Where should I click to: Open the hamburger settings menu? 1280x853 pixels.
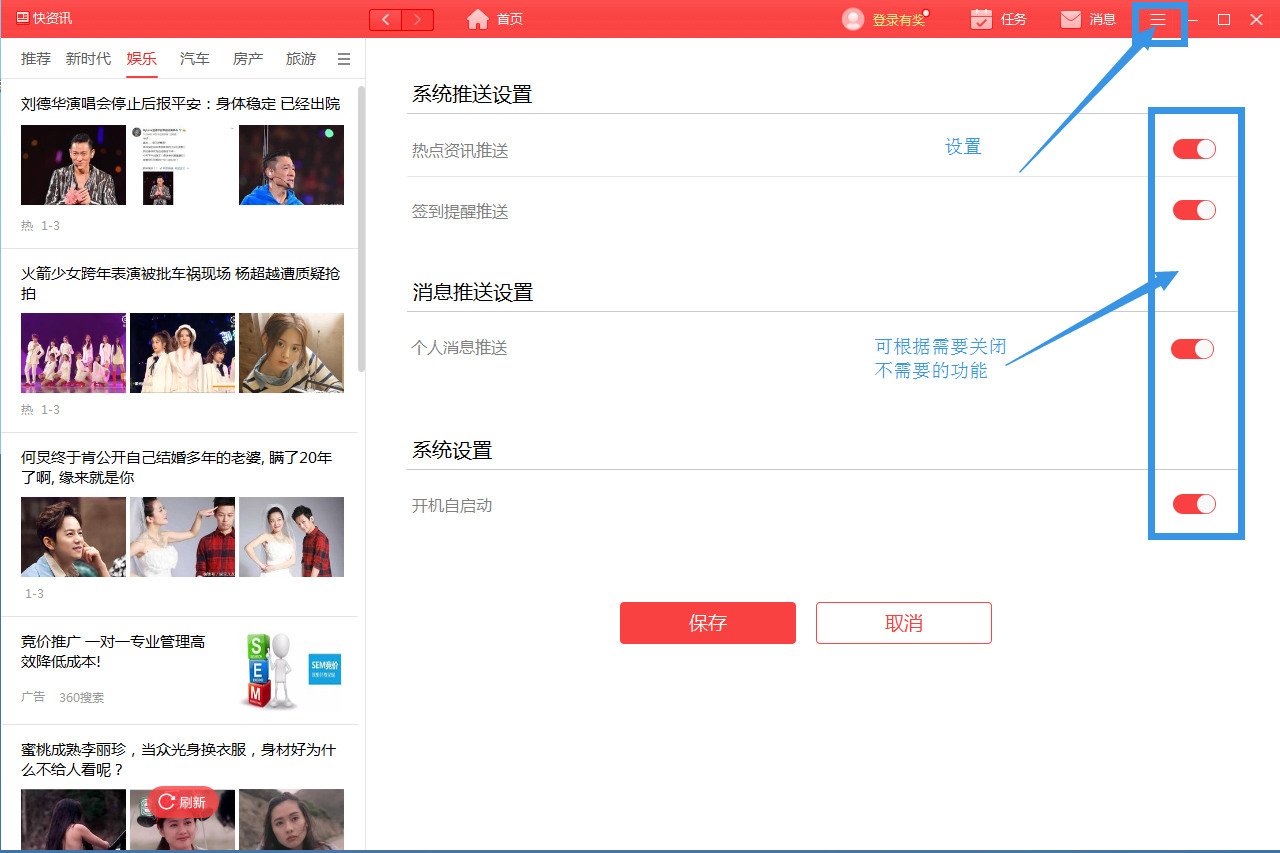coord(1158,19)
